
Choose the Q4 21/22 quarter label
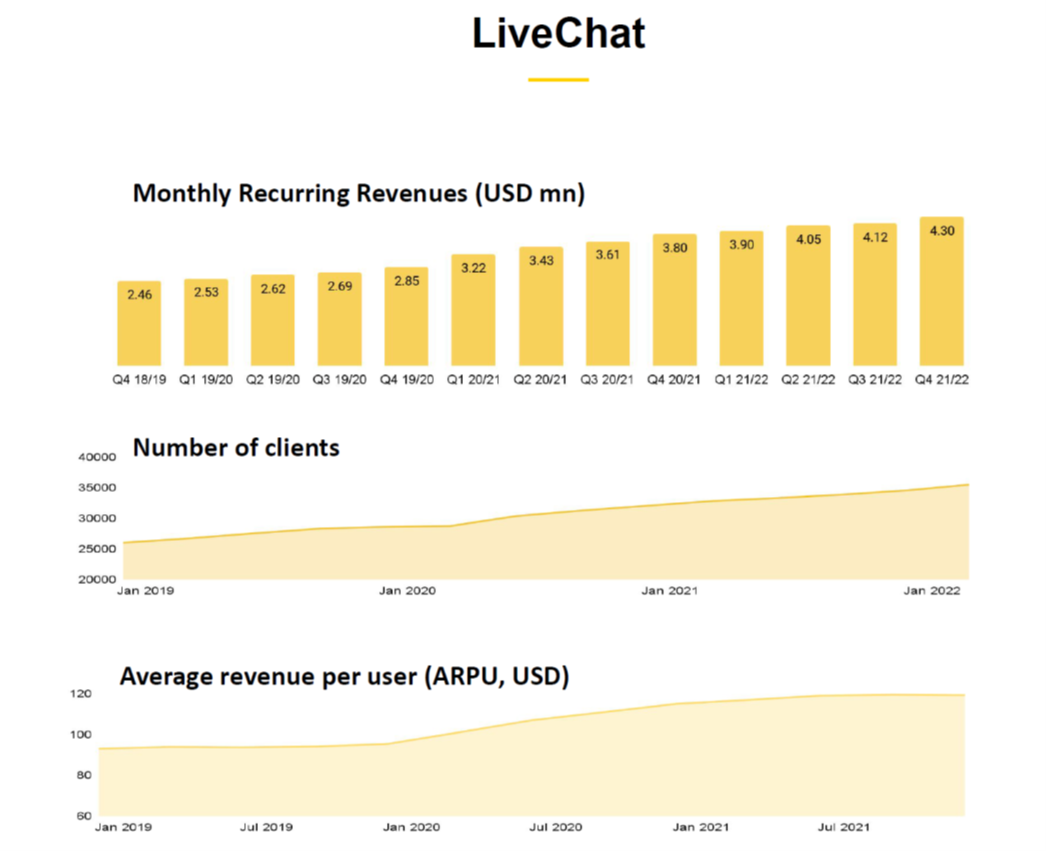point(942,380)
